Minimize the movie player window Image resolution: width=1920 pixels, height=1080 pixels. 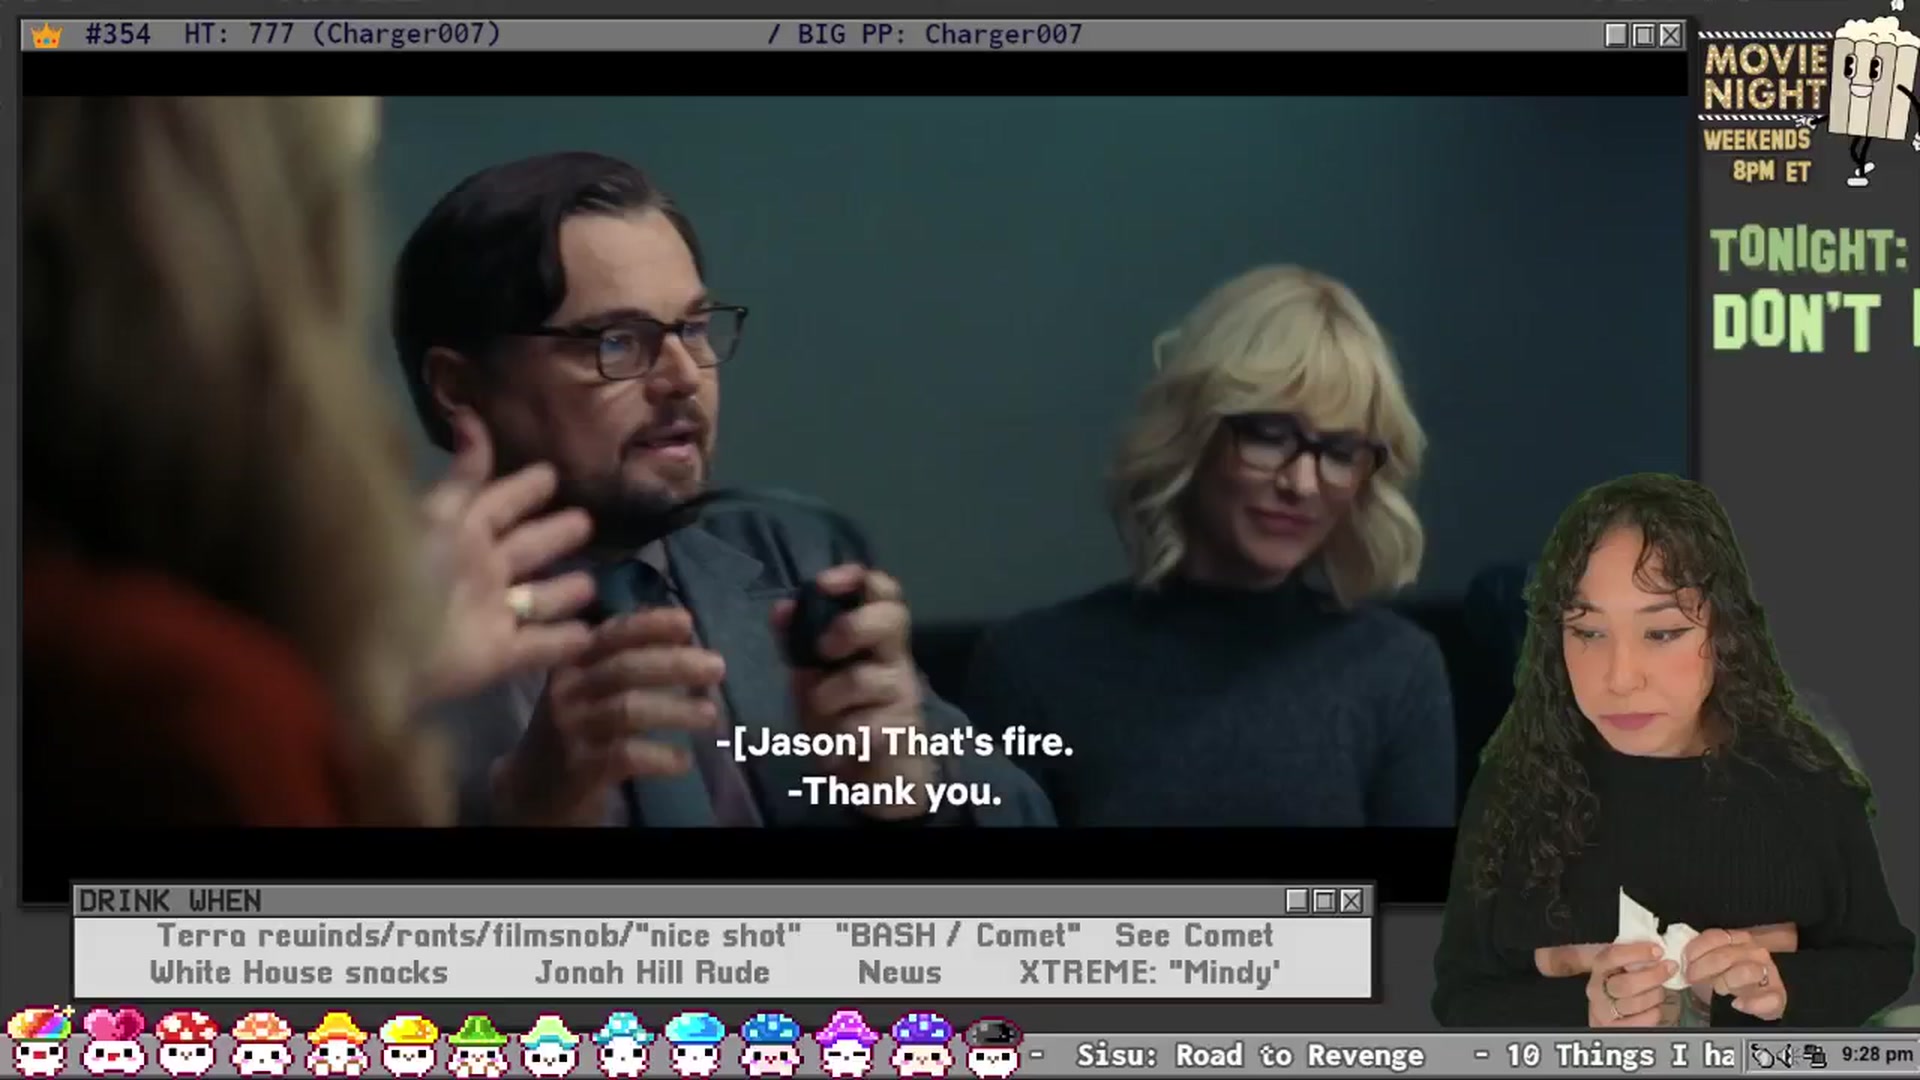pyautogui.click(x=1616, y=35)
